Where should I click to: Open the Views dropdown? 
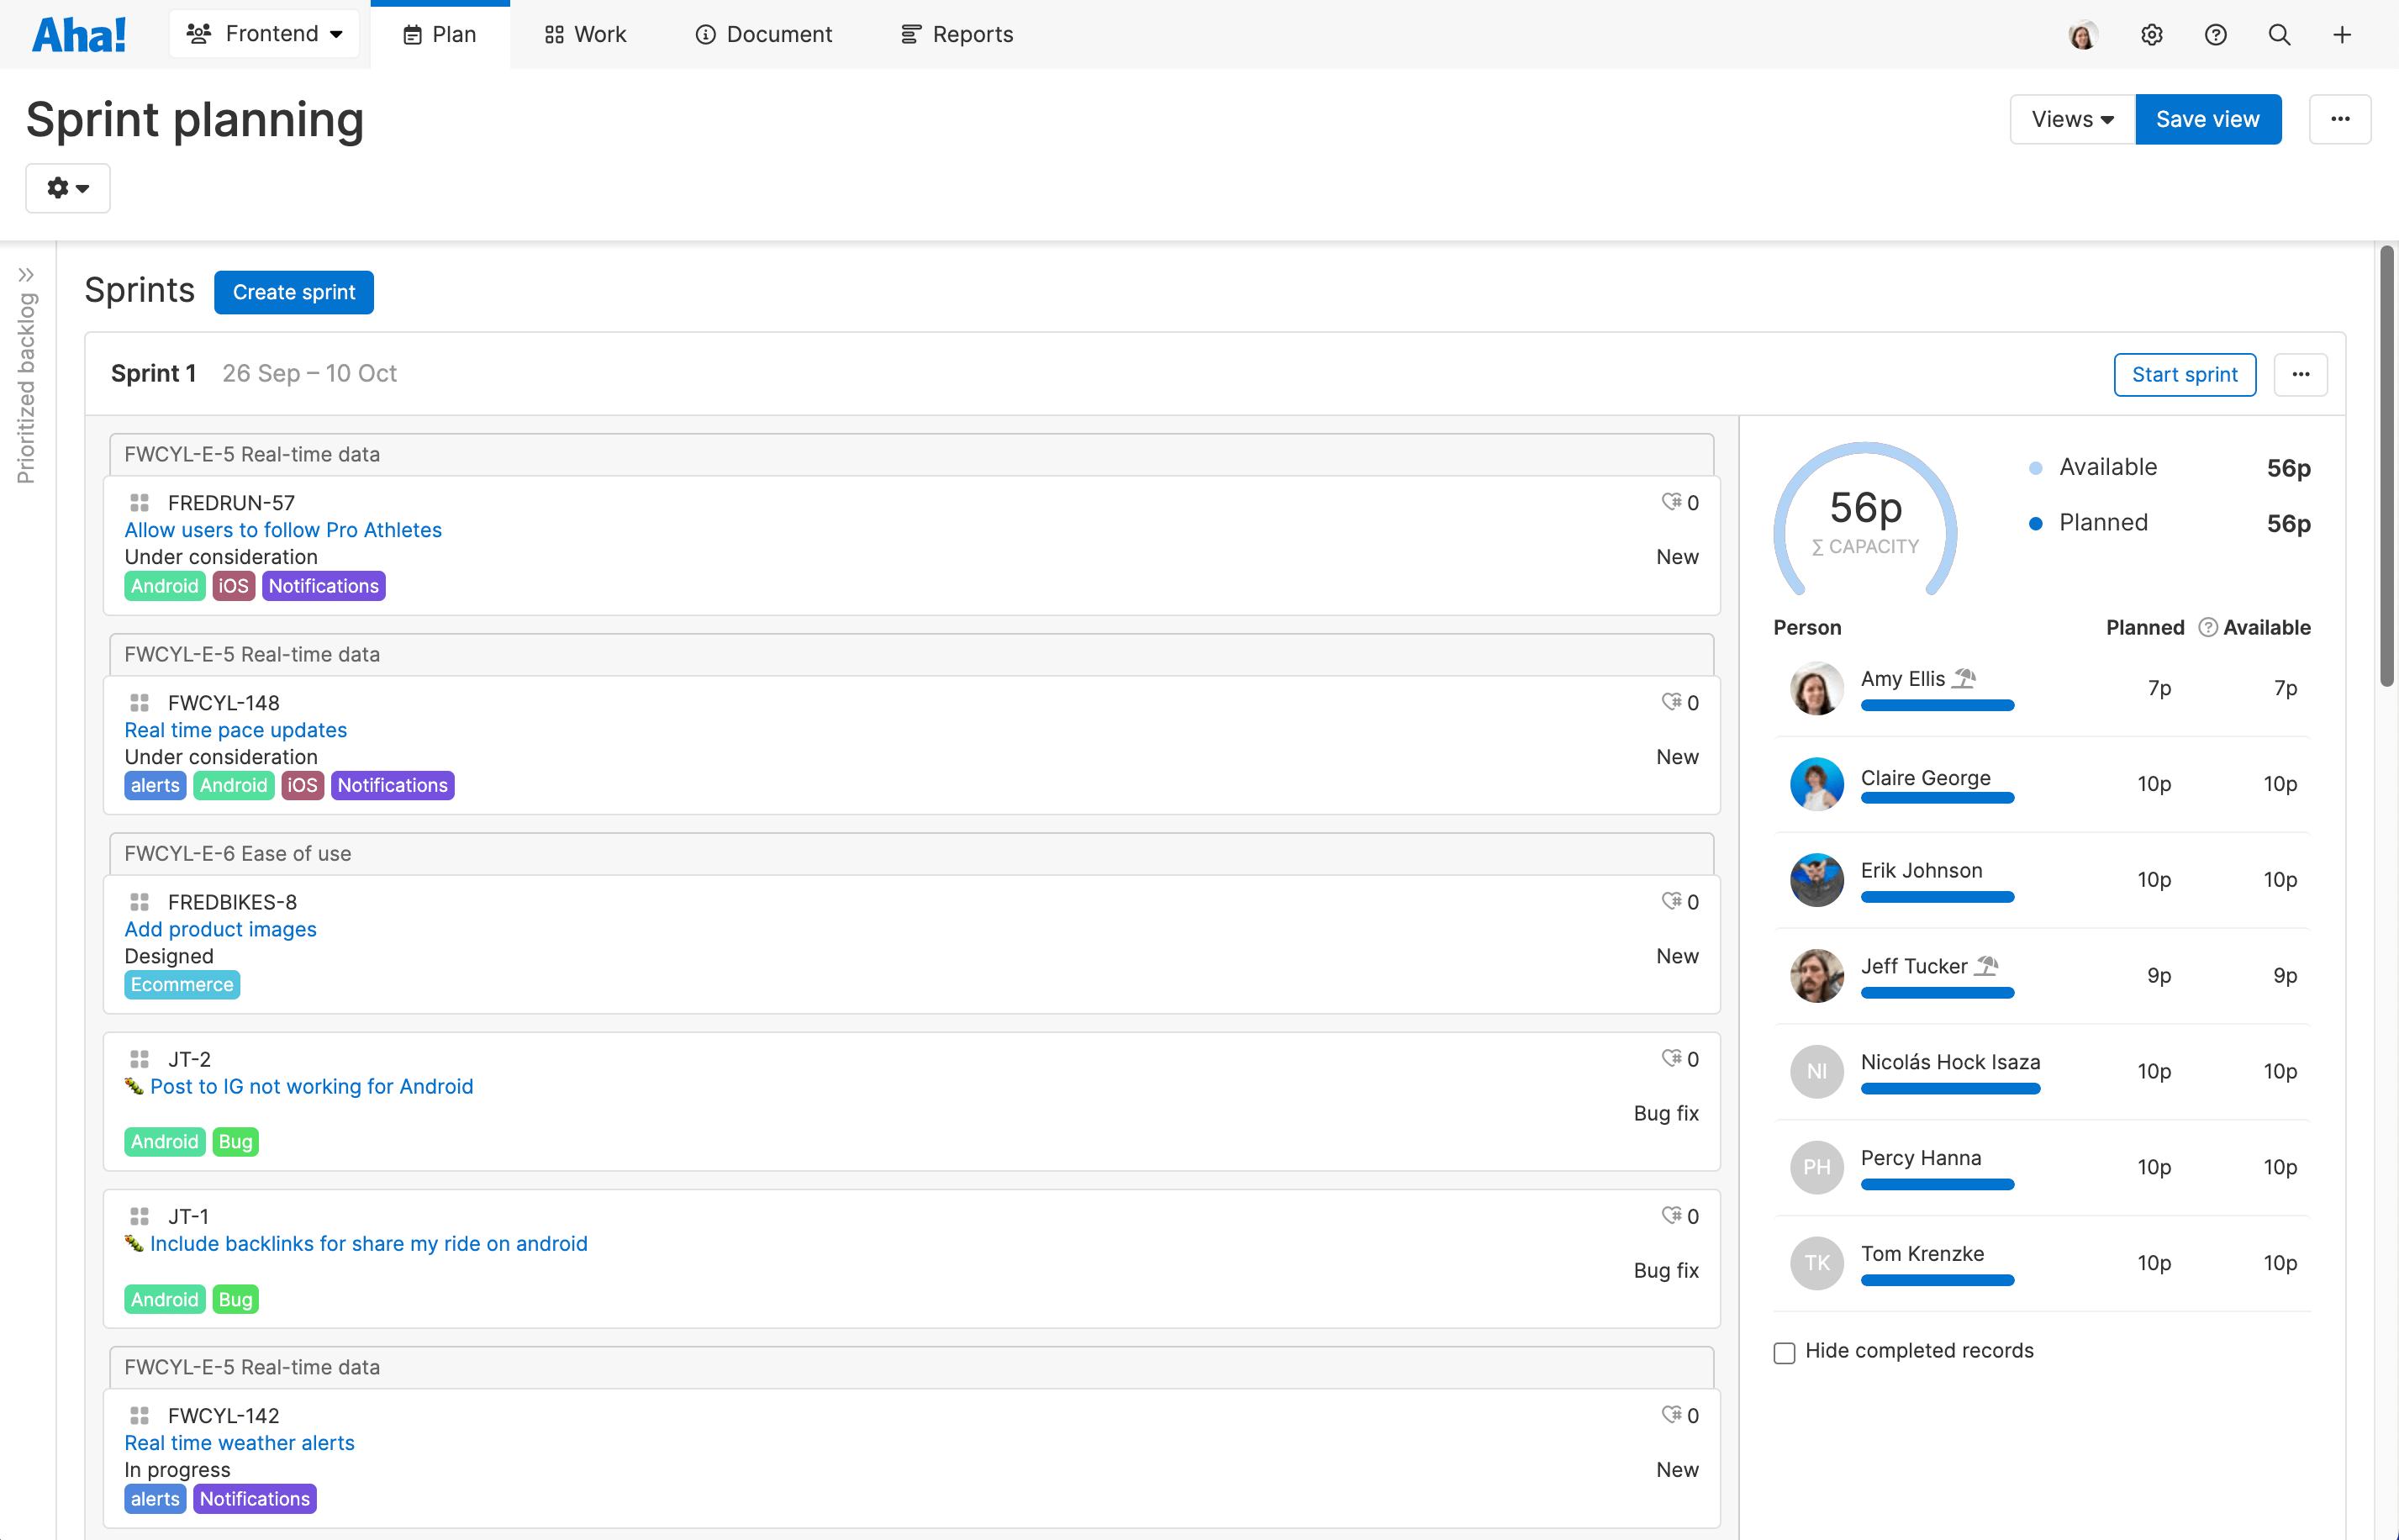(x=2070, y=119)
